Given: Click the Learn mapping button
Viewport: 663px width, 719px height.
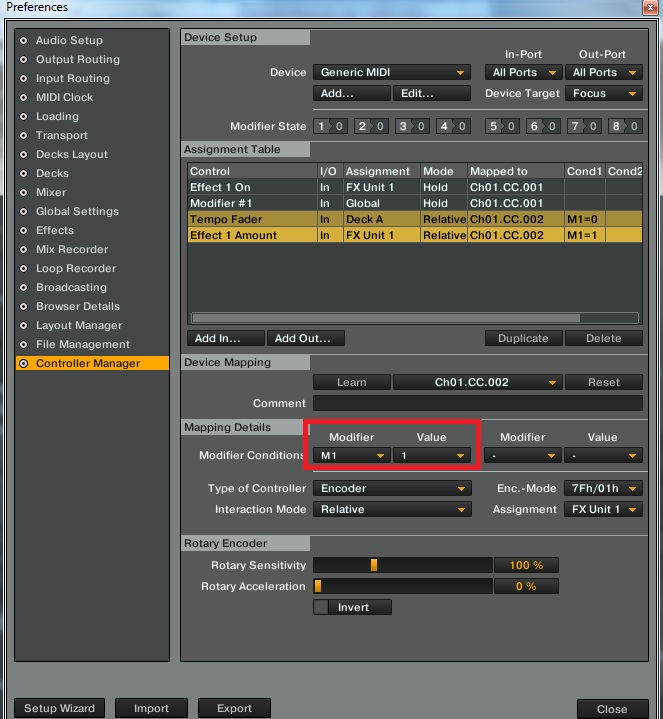Looking at the screenshot, I should 352,382.
